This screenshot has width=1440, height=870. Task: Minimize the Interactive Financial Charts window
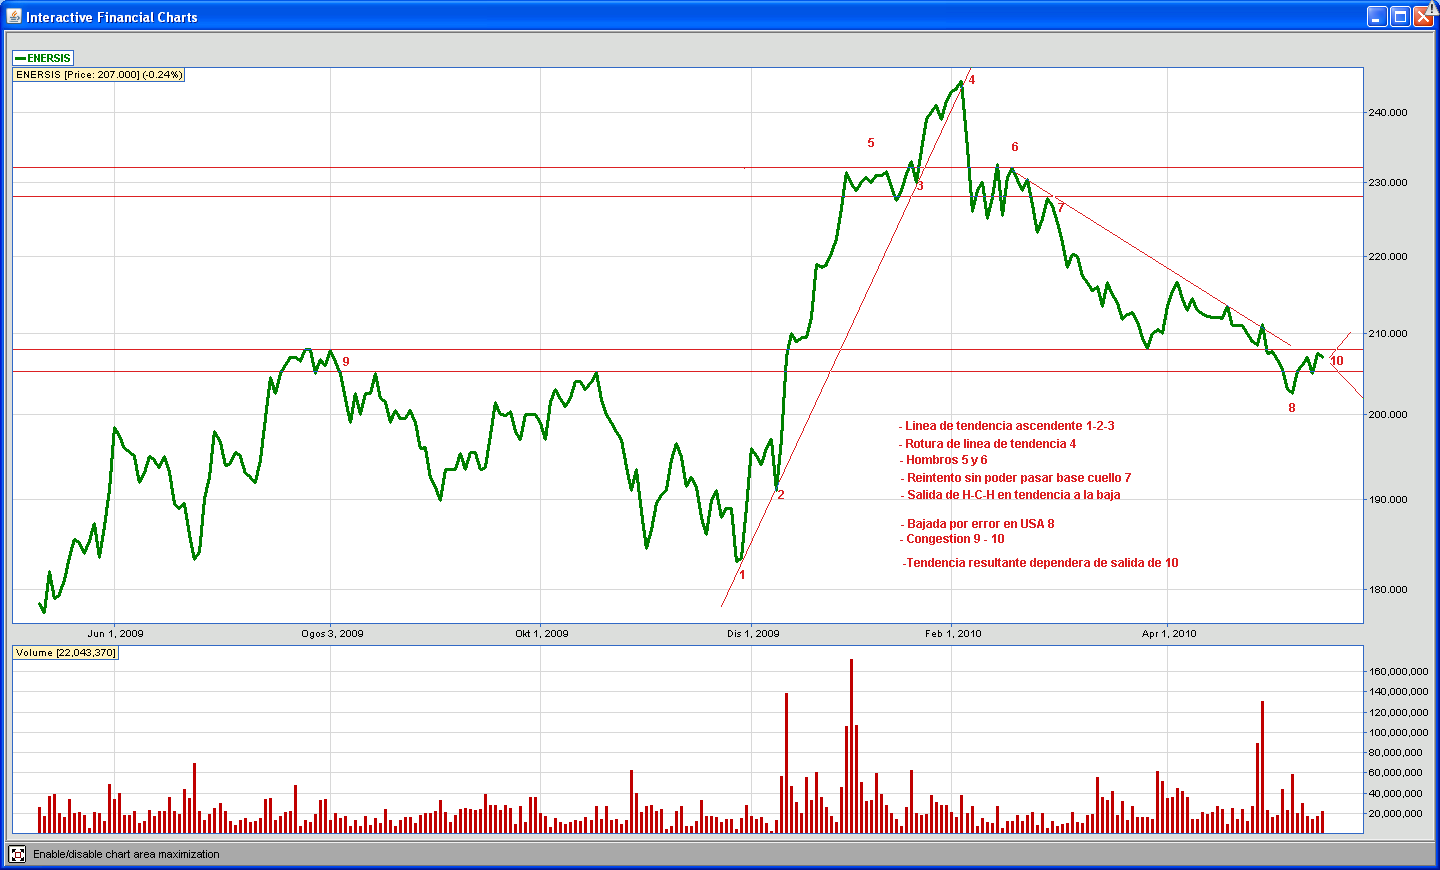coord(1377,16)
